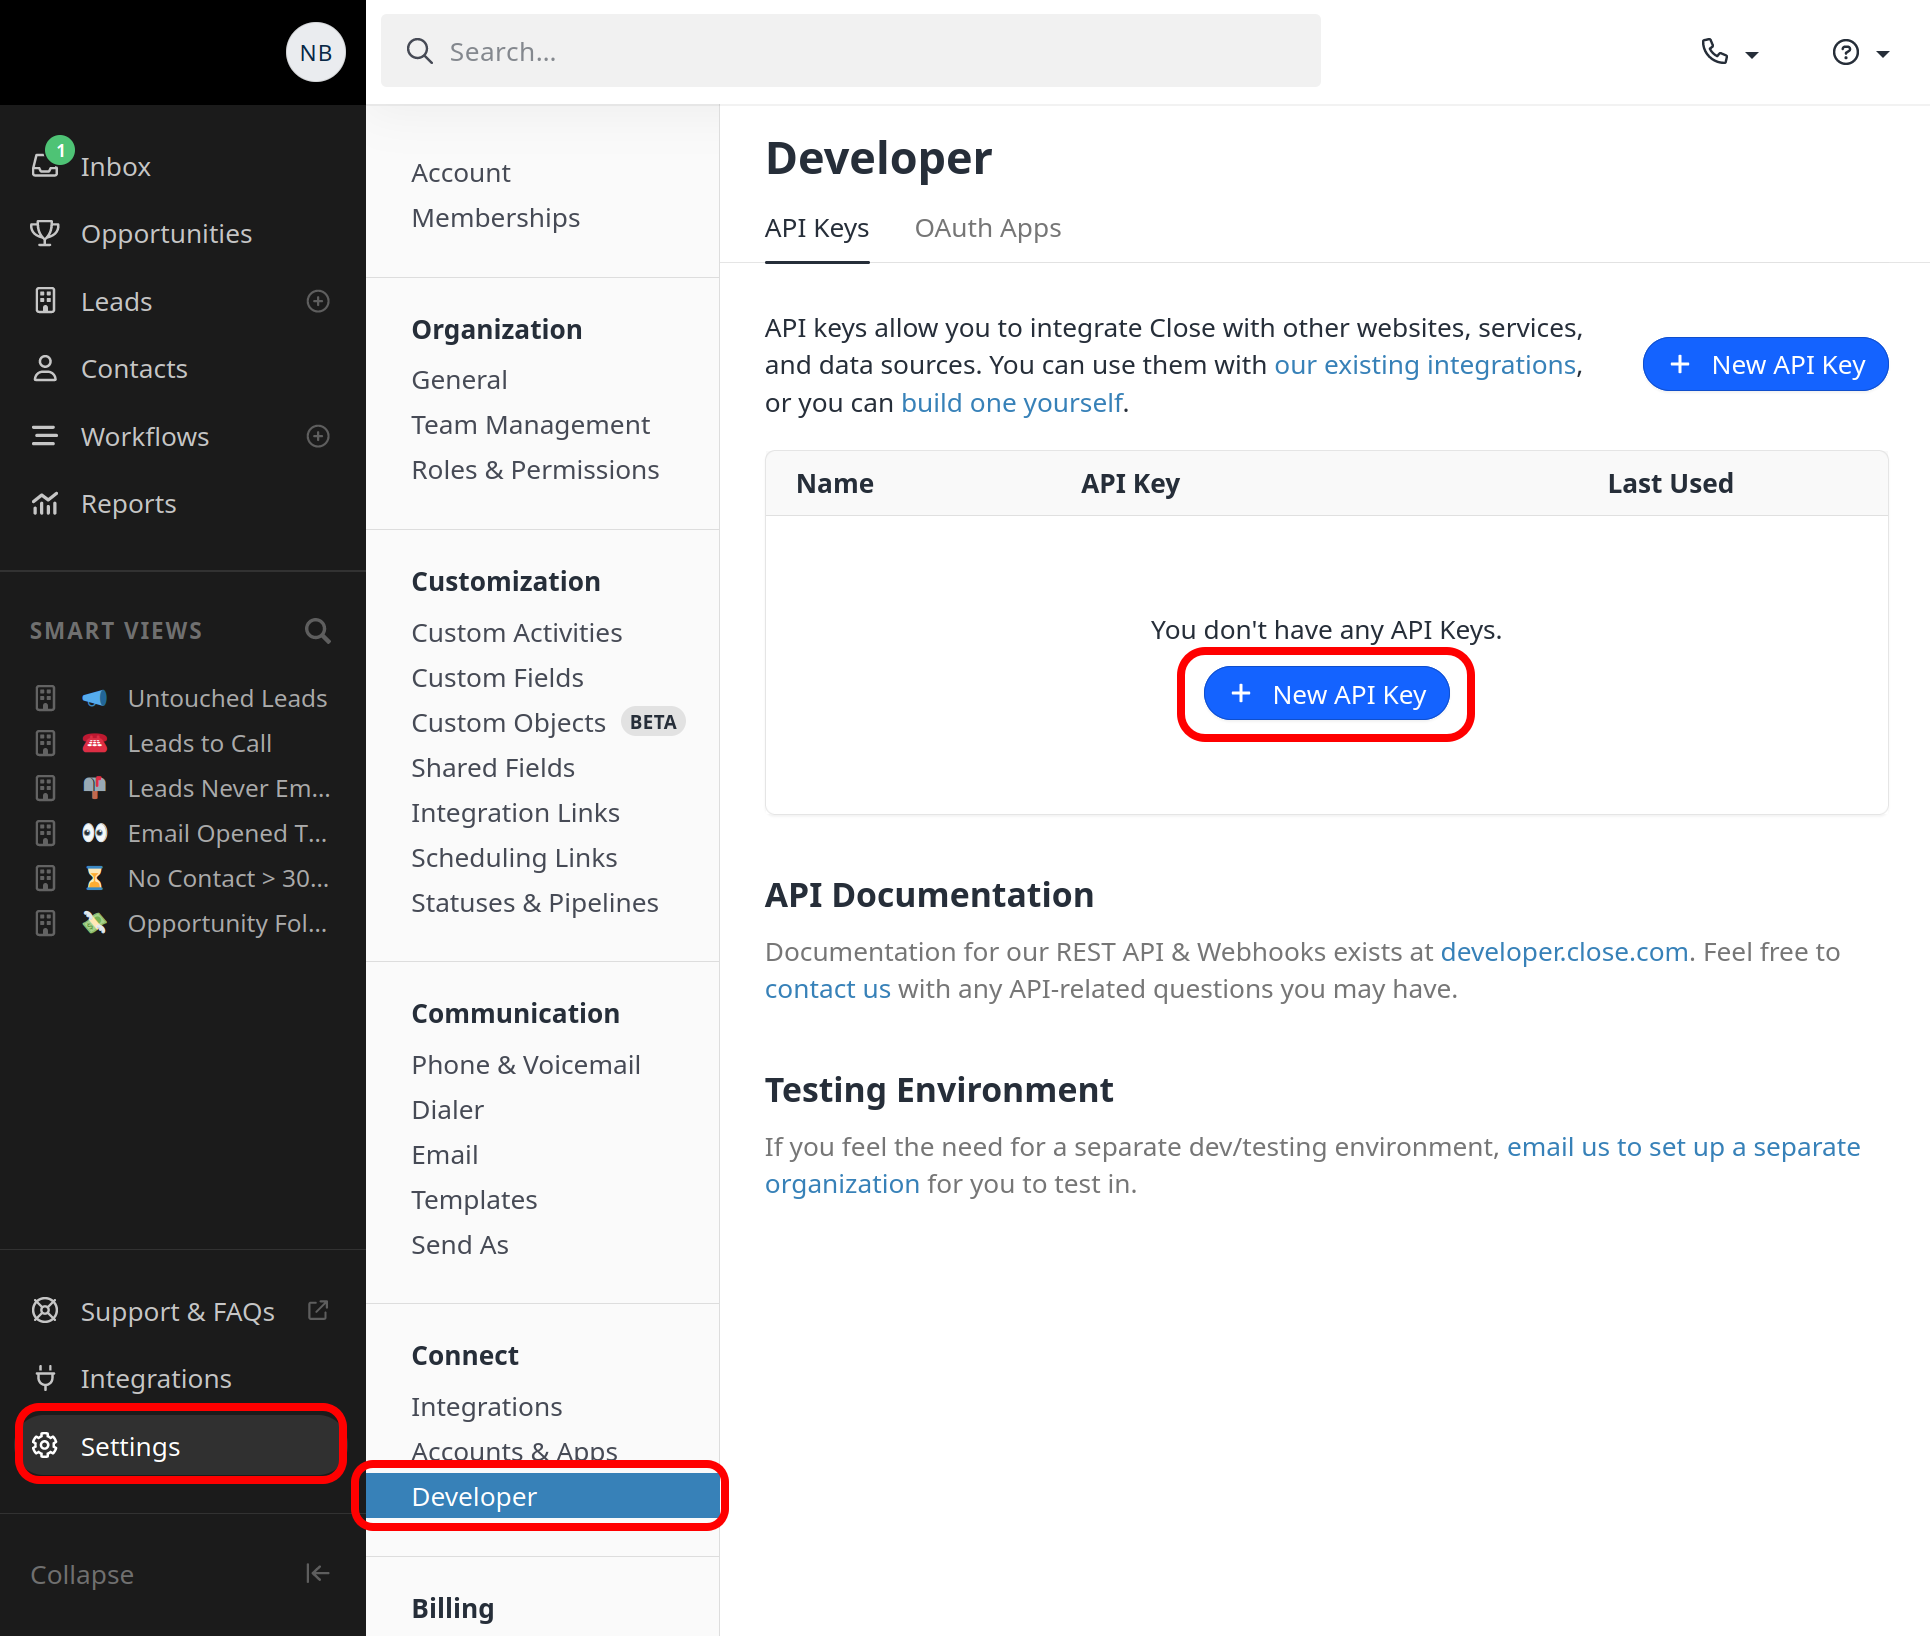
Task: Focus the Search input field
Action: pos(850,51)
